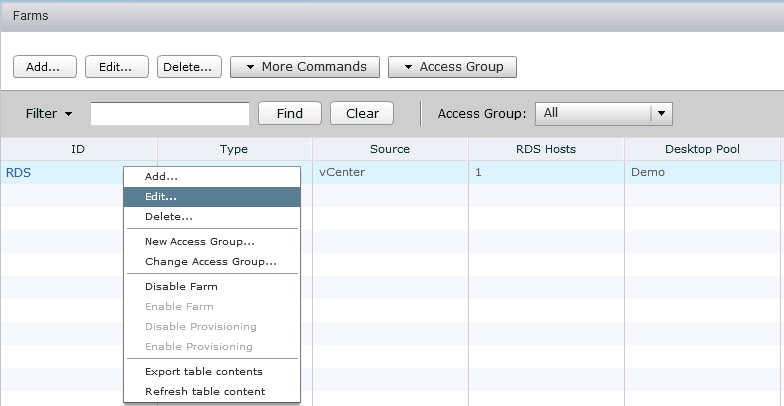Select Disable Farm in context menu
Image resolution: width=784 pixels, height=406 pixels.
point(180,287)
